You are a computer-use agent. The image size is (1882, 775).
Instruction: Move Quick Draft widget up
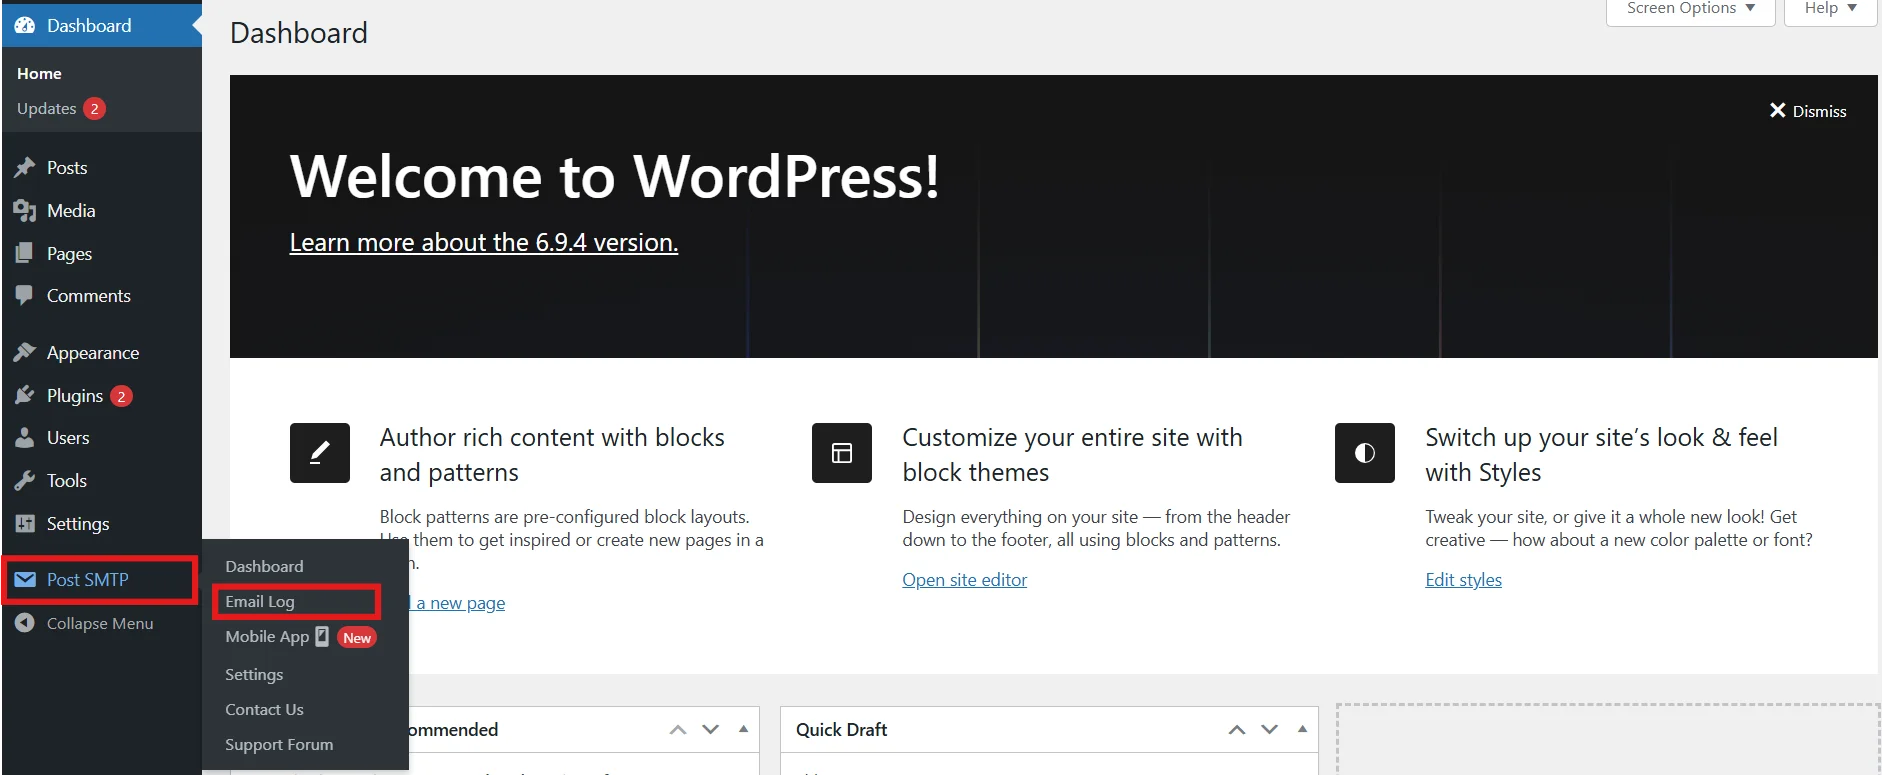[1237, 730]
